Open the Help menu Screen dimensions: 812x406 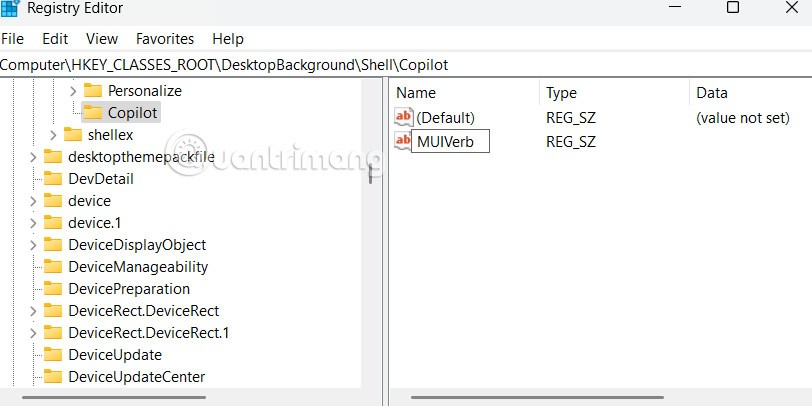(x=228, y=39)
